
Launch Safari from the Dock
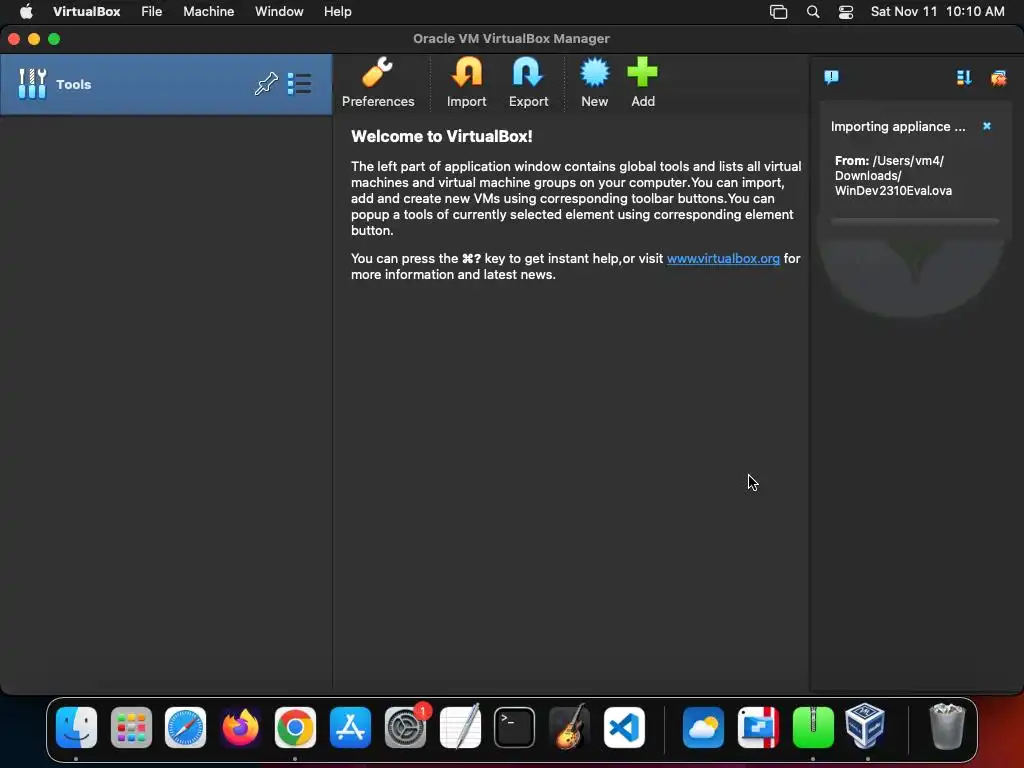coord(185,727)
